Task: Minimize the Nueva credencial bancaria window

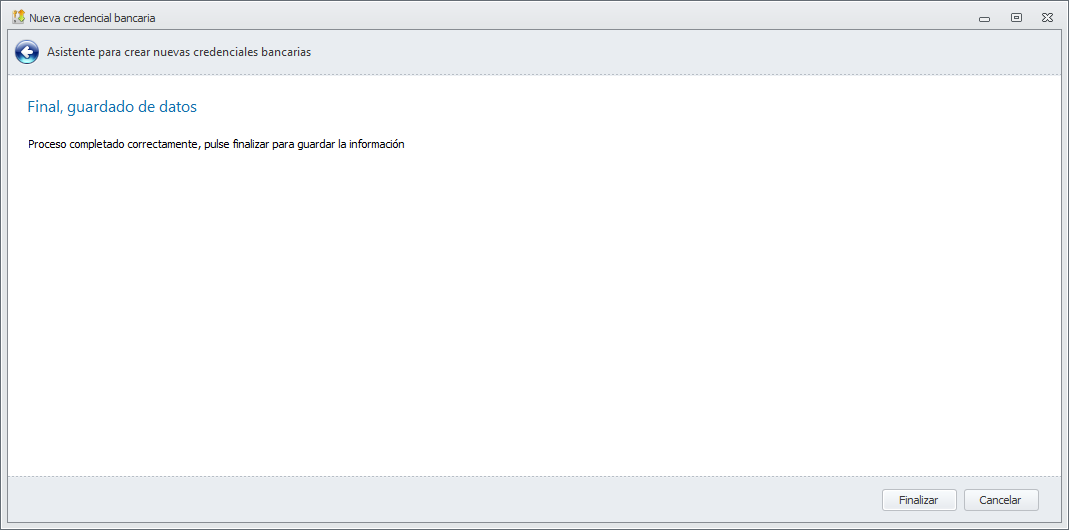Action: [x=985, y=18]
